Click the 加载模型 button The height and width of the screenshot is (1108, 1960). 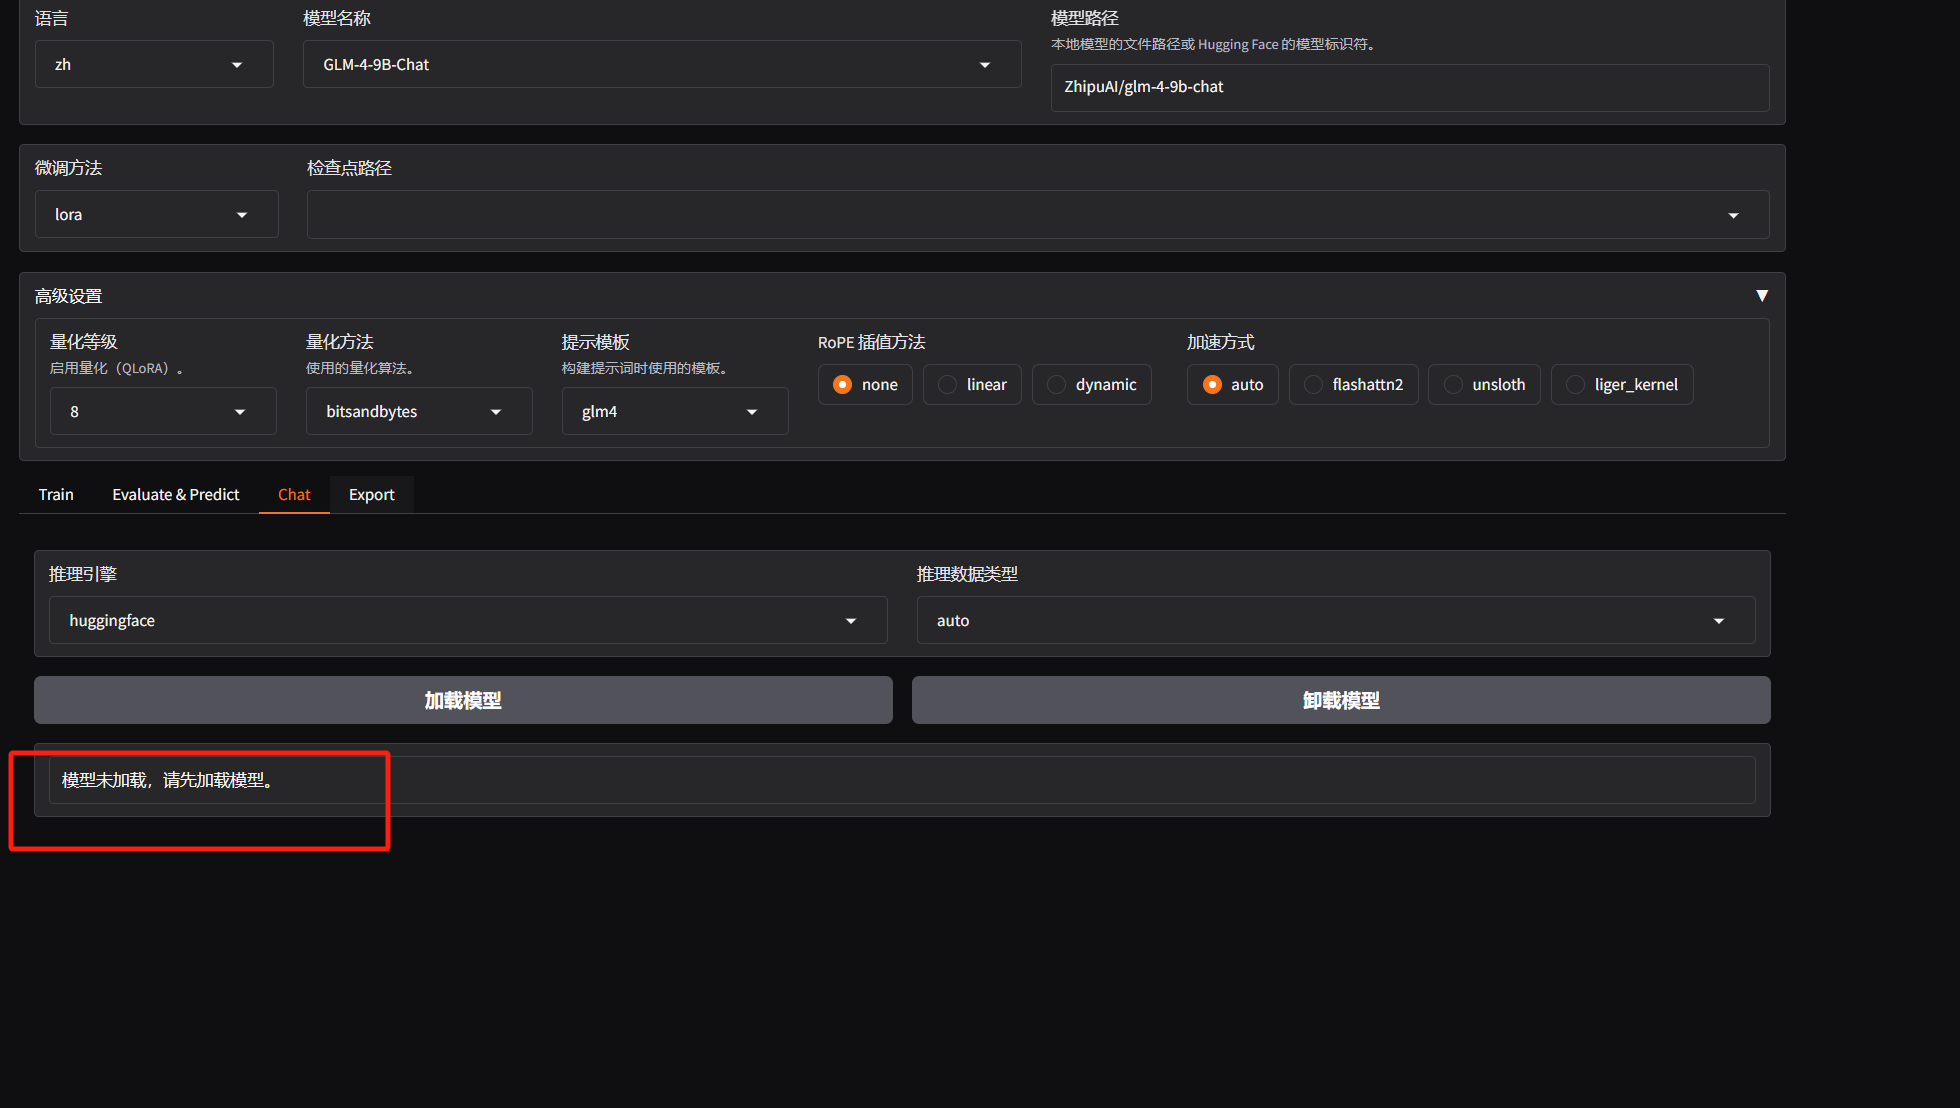(463, 700)
